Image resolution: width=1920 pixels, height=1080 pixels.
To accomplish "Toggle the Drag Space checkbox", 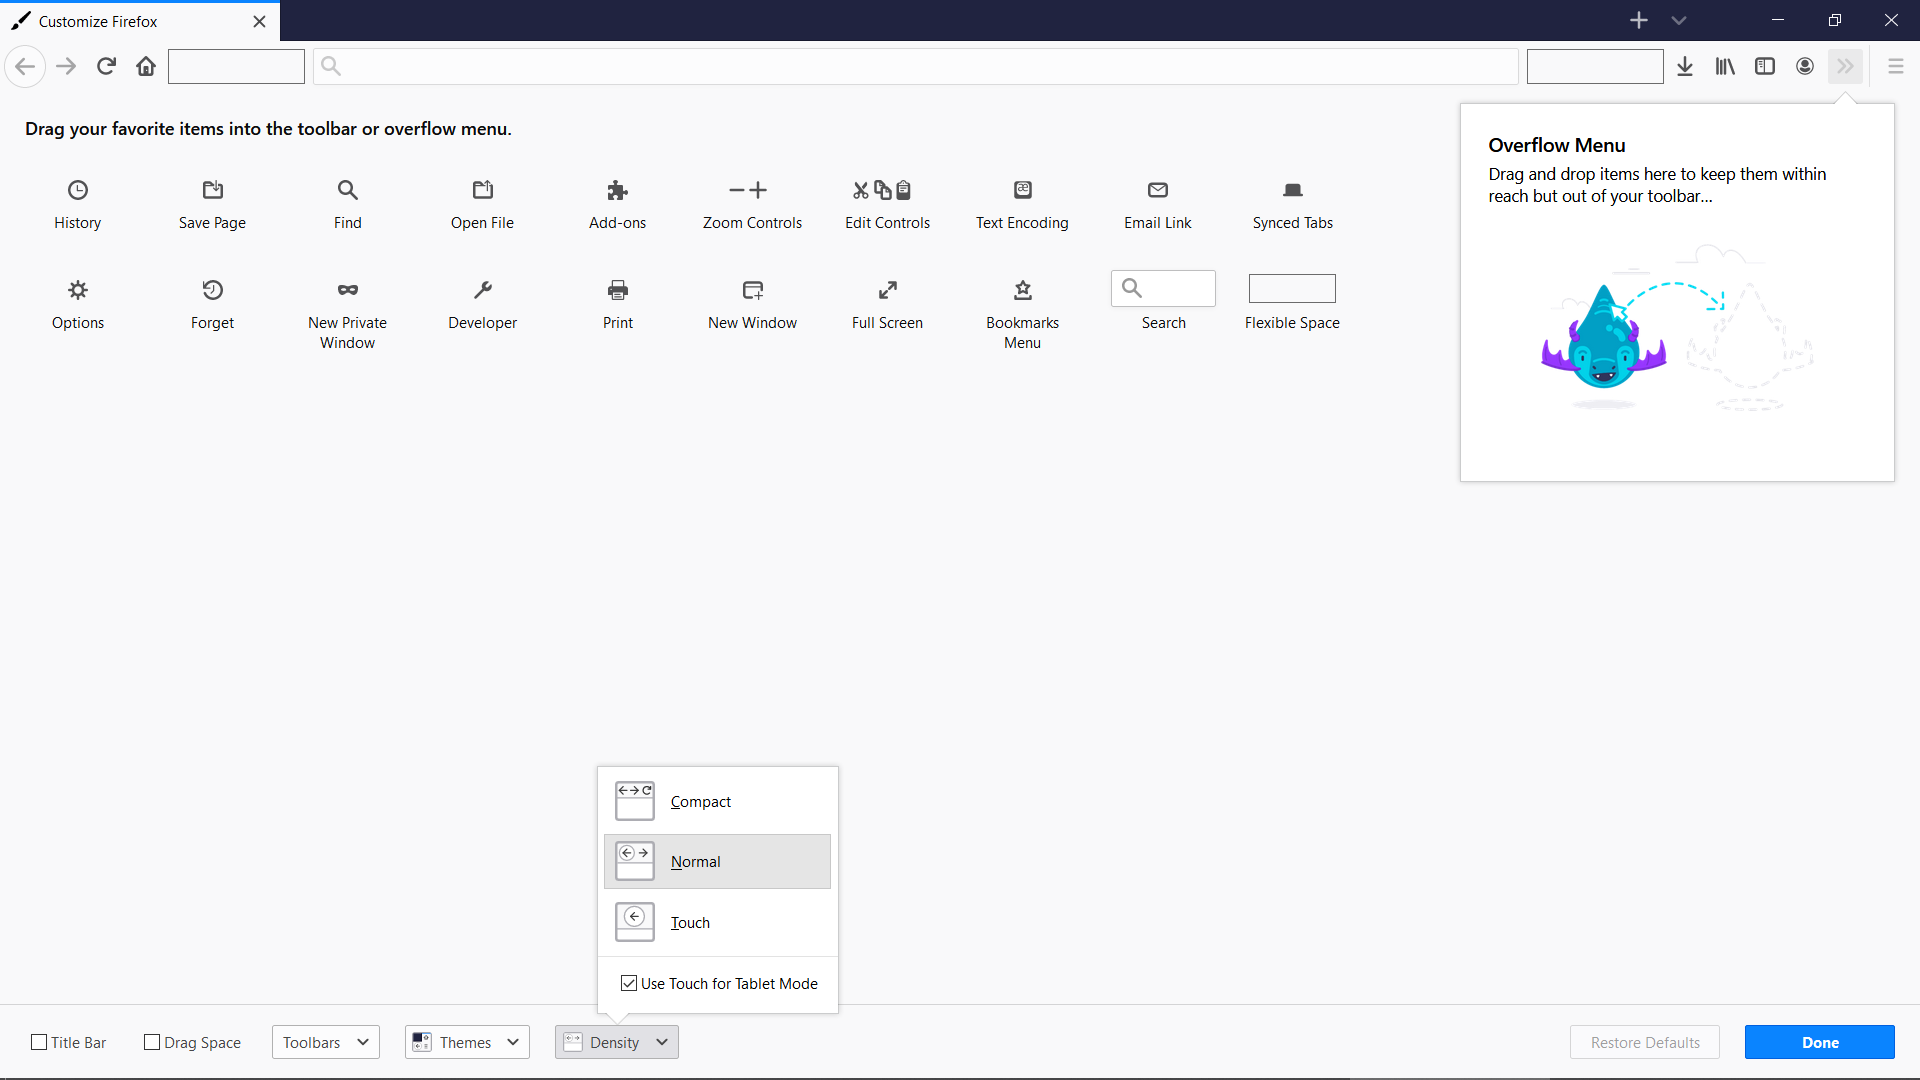I will tap(153, 1042).
